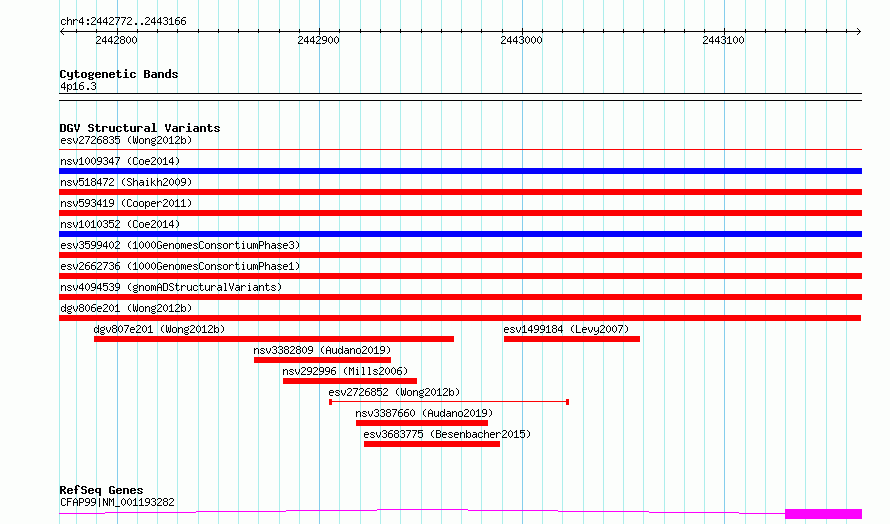Click the 4p16.3 cytogenetic band bar

460,97
